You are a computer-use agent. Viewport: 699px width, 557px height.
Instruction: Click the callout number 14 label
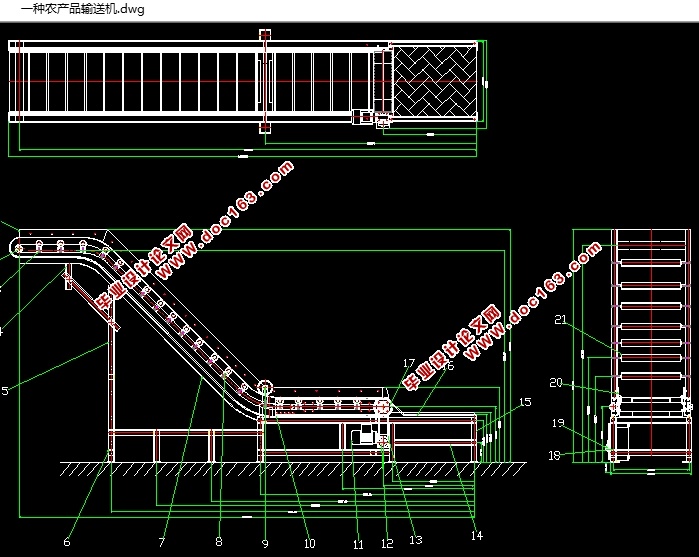477,535
